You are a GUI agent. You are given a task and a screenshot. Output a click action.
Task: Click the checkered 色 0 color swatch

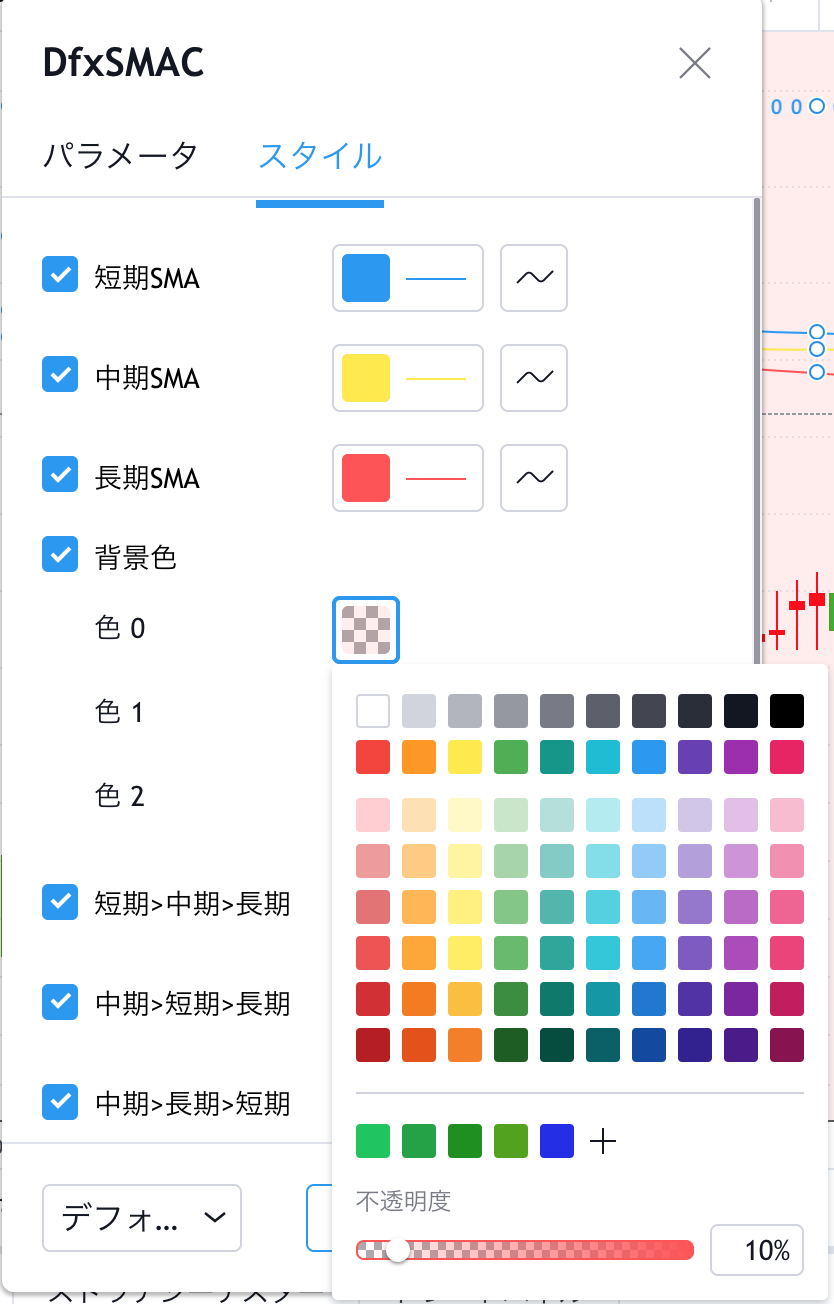pyautogui.click(x=366, y=630)
